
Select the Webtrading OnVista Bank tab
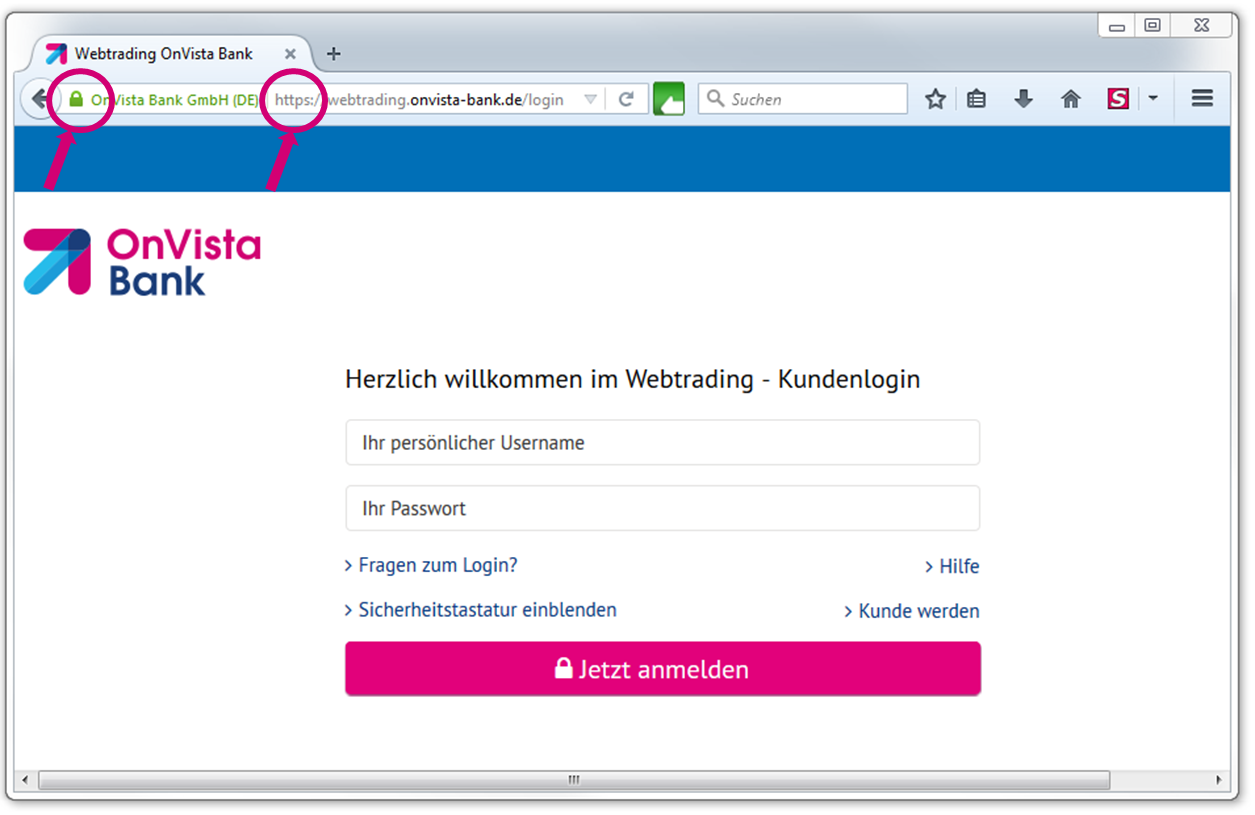coord(170,54)
